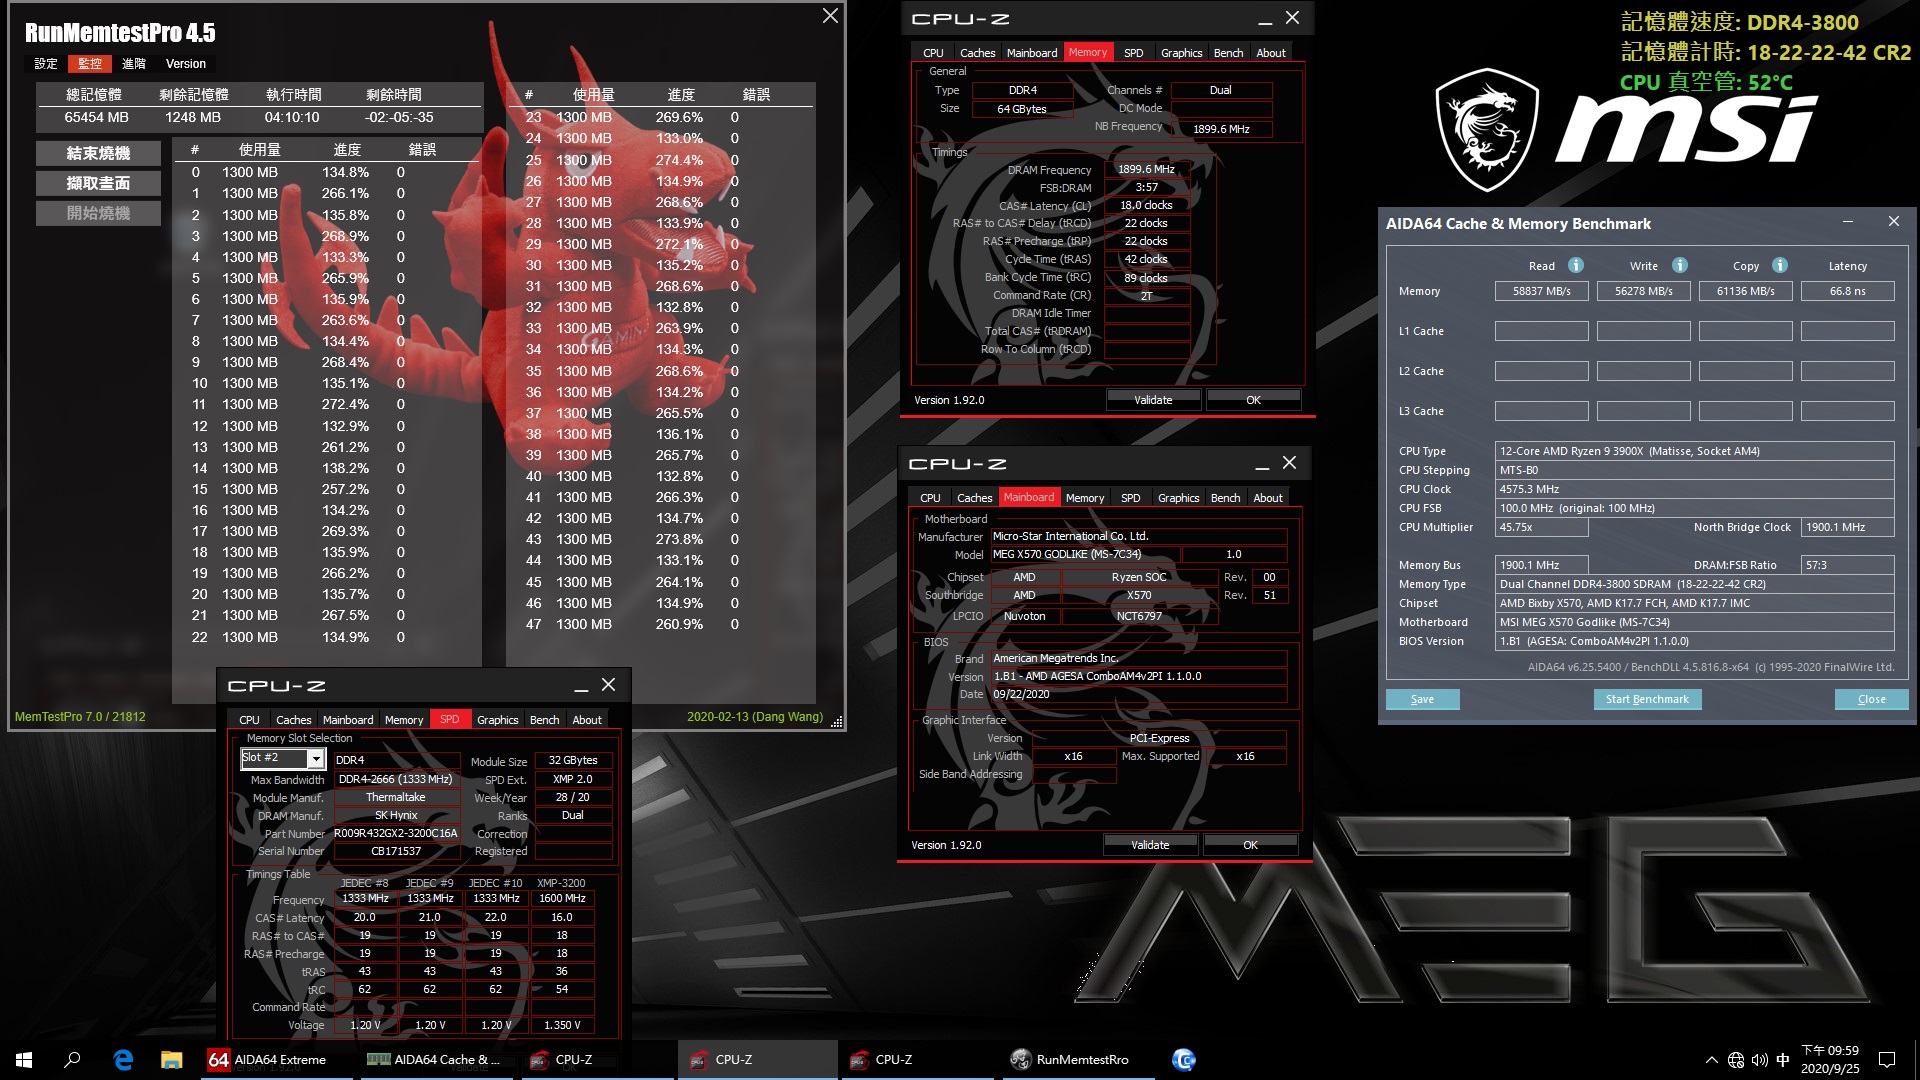Click 開始燒機 button in RunMemtestPro
1920x1080 pixels.
[98, 213]
